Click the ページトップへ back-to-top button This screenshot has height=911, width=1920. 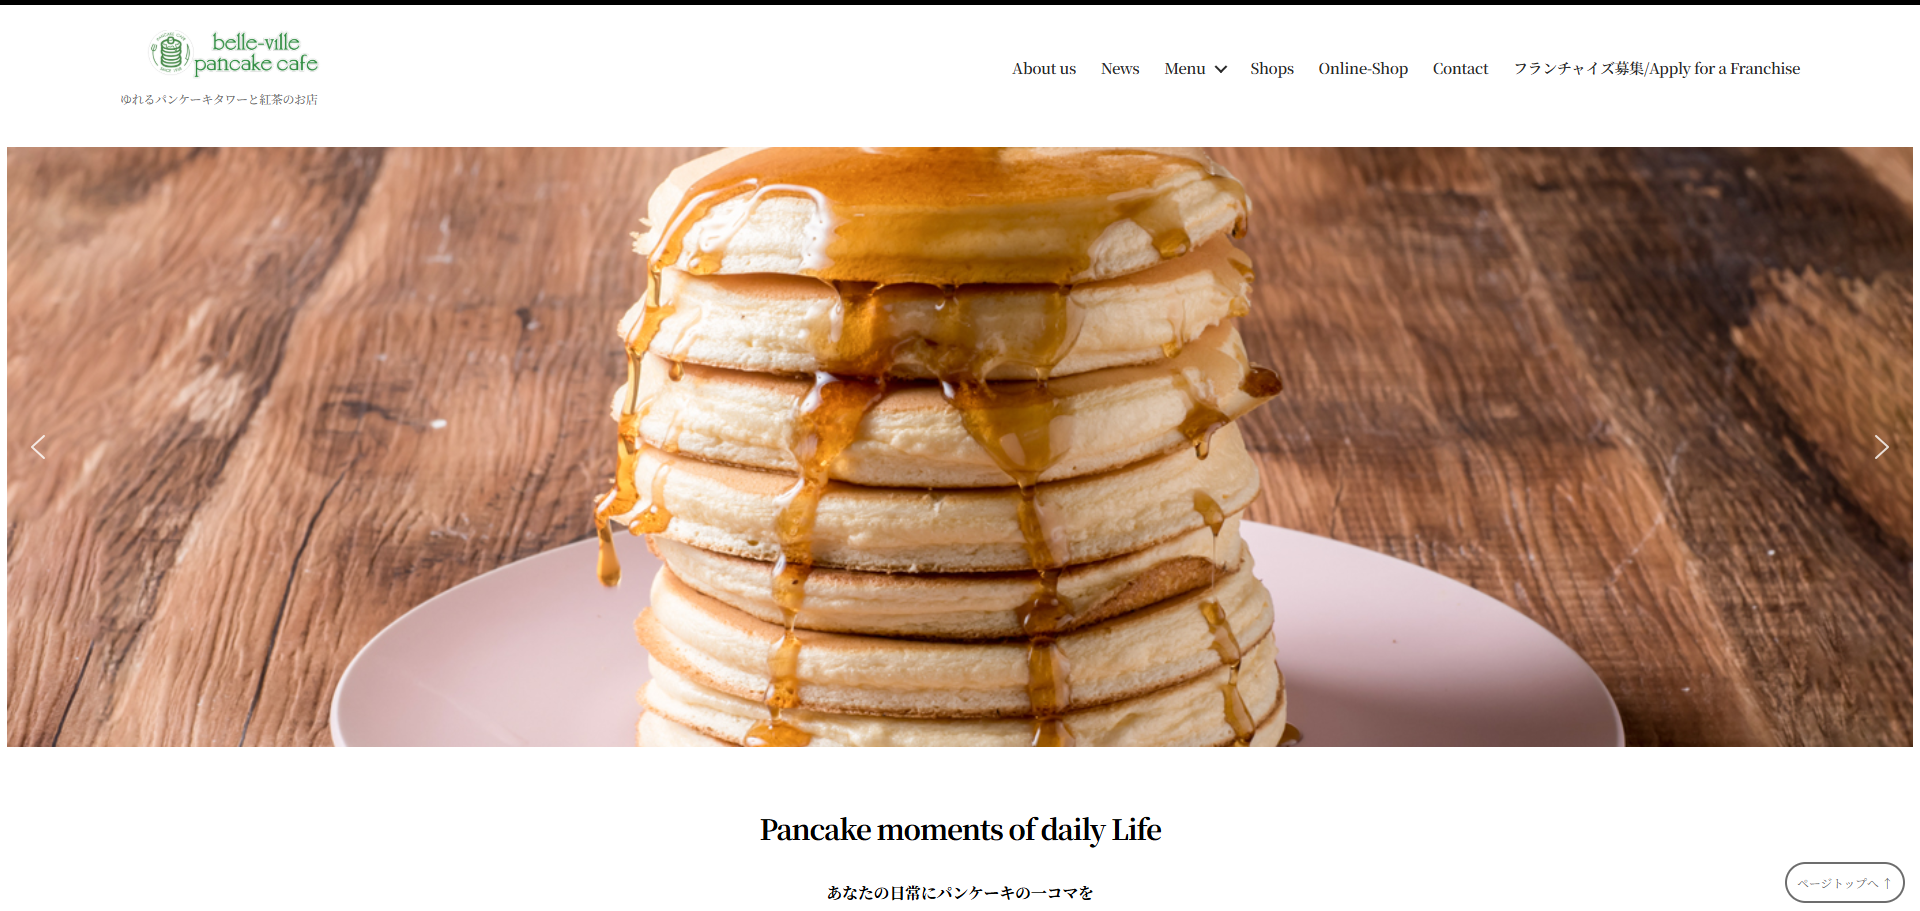click(x=1844, y=882)
